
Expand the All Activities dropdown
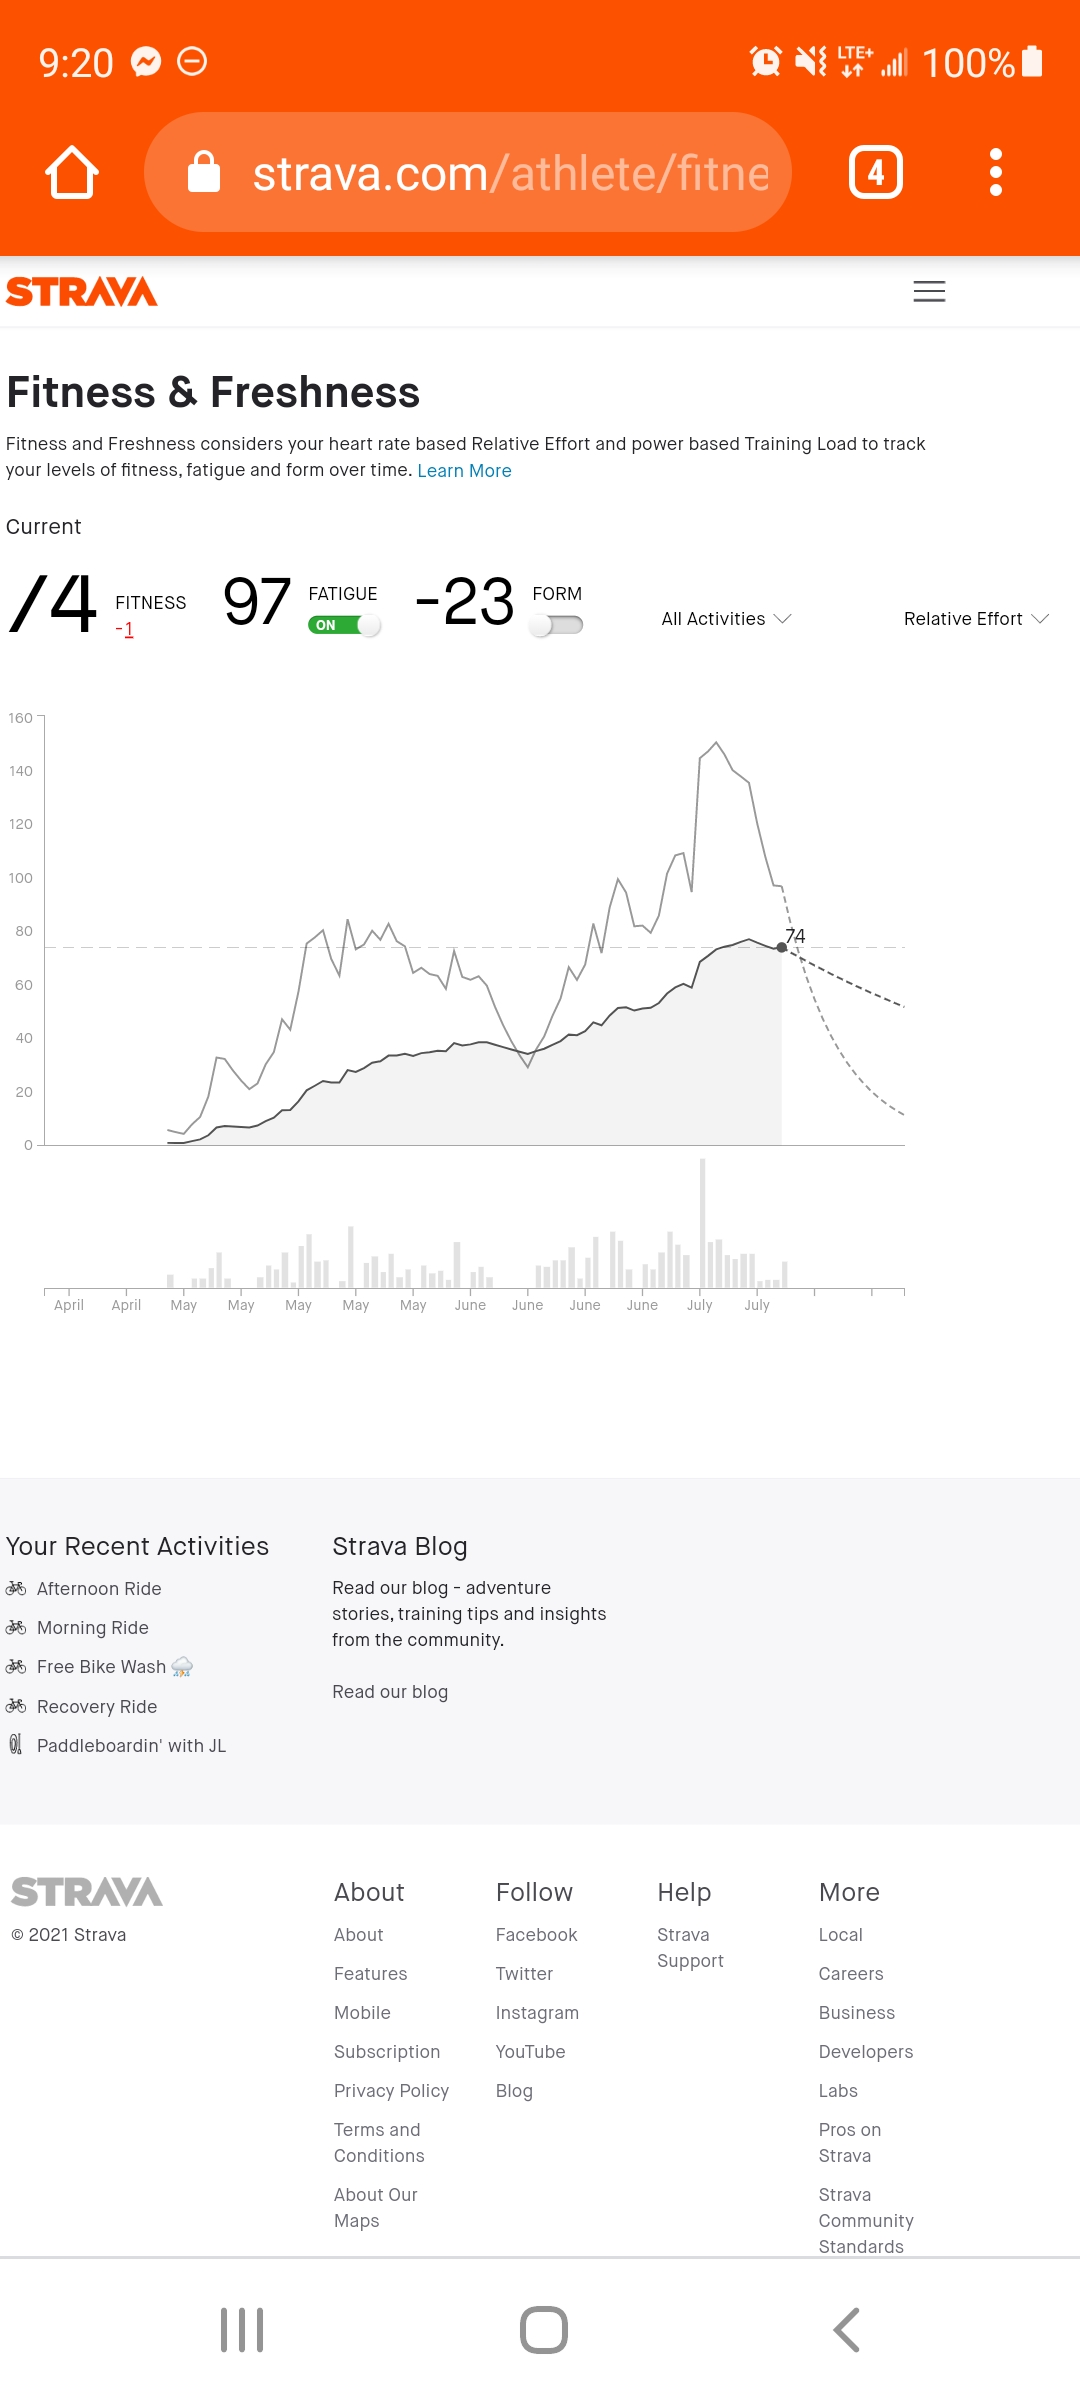tap(726, 619)
